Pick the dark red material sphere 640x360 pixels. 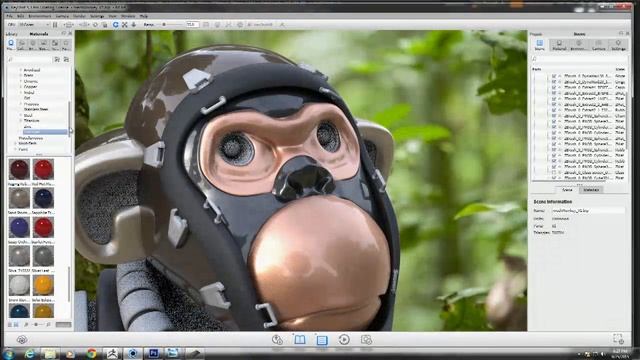tap(19, 169)
